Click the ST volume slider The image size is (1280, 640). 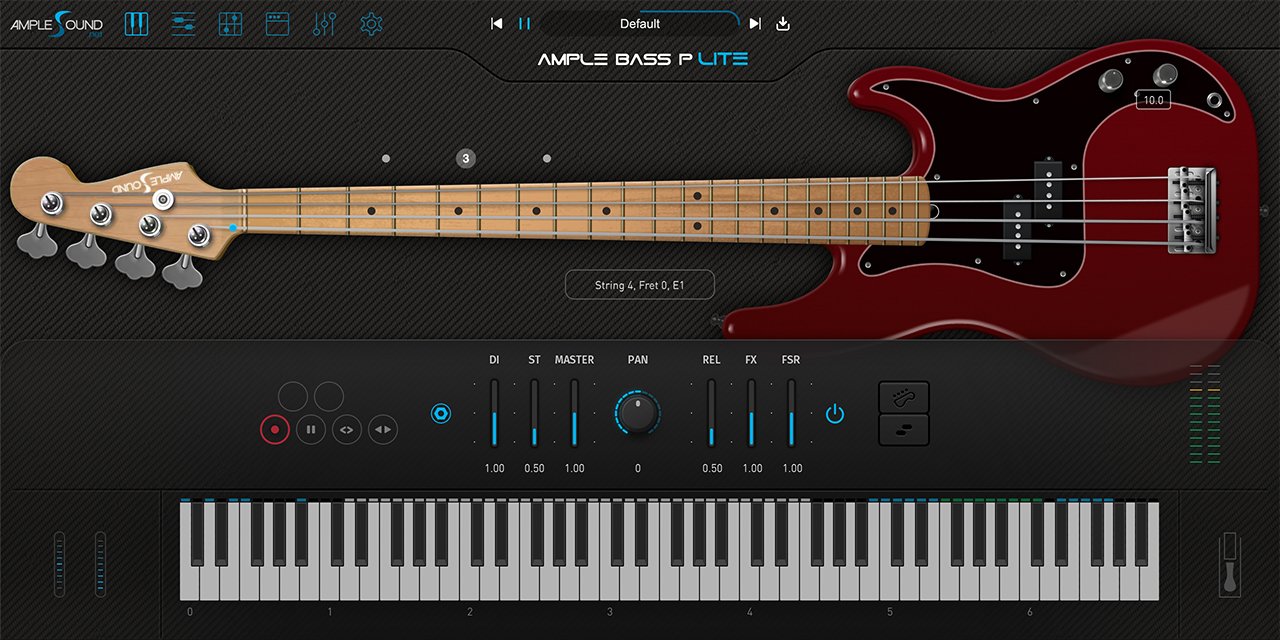(534, 412)
